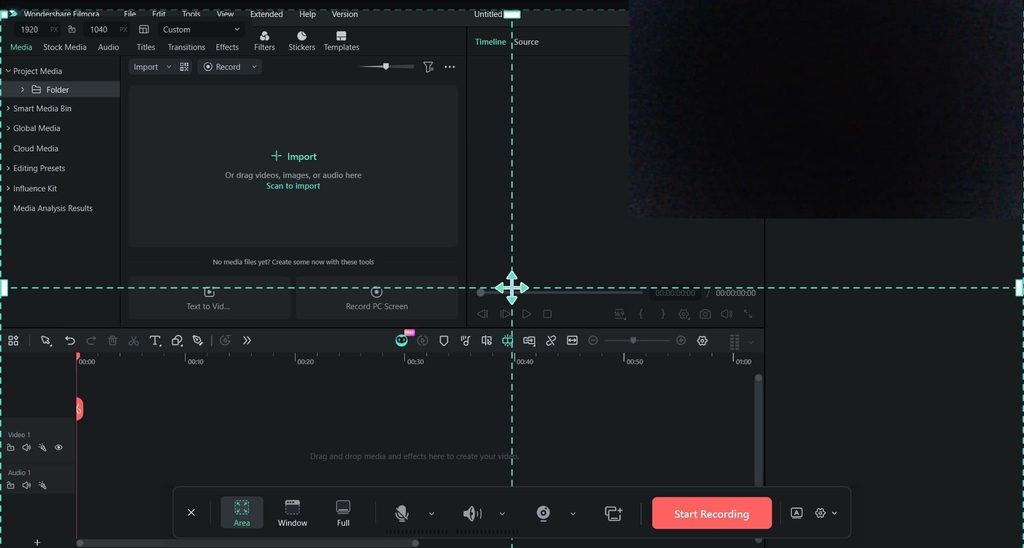Lock the Video 1 track
Image resolution: width=1024 pixels, height=548 pixels.
tap(10, 447)
